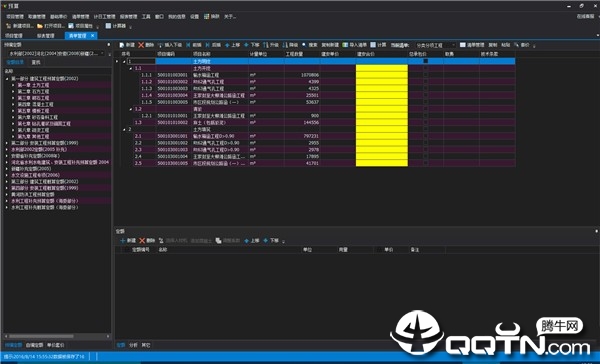Open the 计算器 calculator tool
Image resolution: width=600 pixels, height=364 pixels.
(116, 26)
